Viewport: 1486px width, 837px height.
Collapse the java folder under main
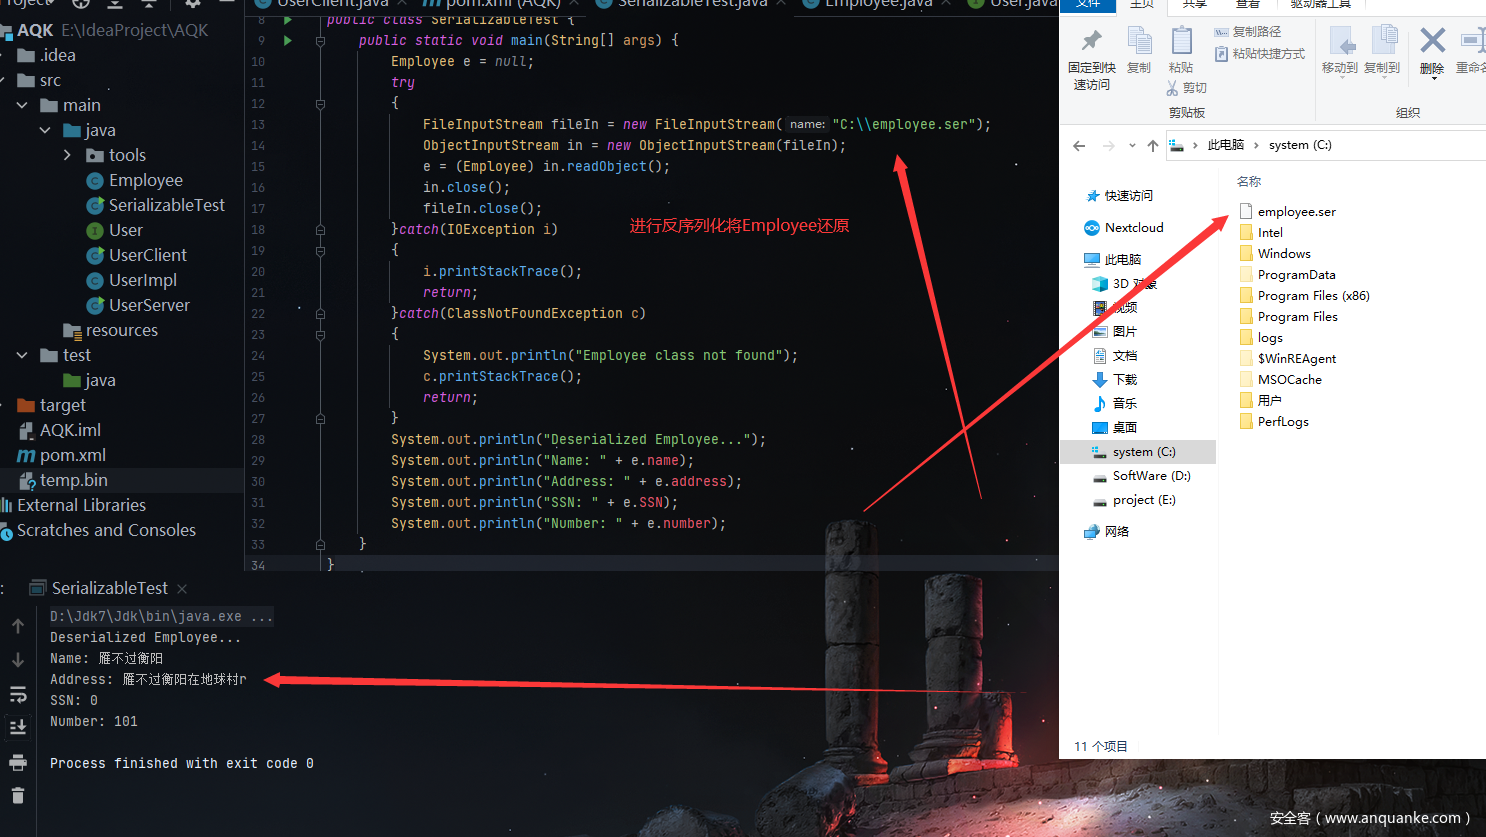pyautogui.click(x=45, y=130)
